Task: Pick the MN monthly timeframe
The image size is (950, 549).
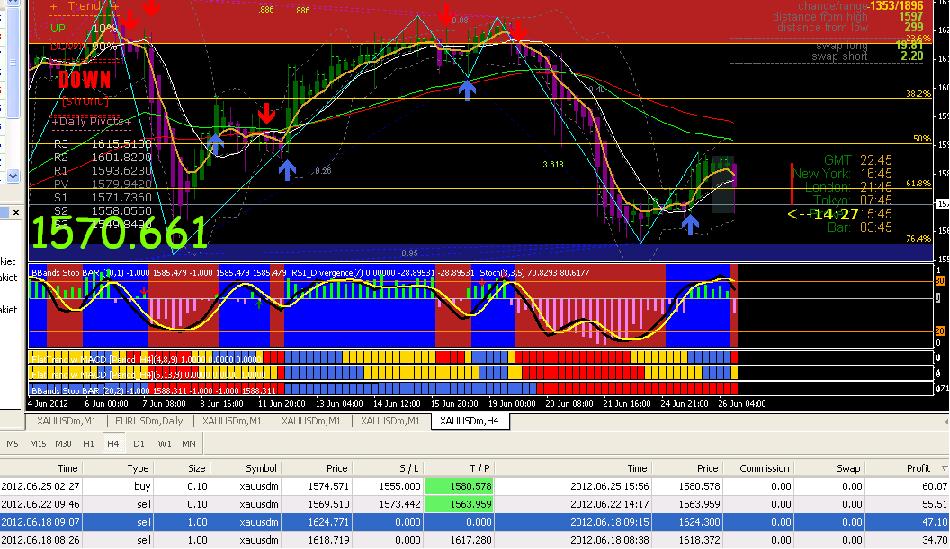Action: (189, 442)
